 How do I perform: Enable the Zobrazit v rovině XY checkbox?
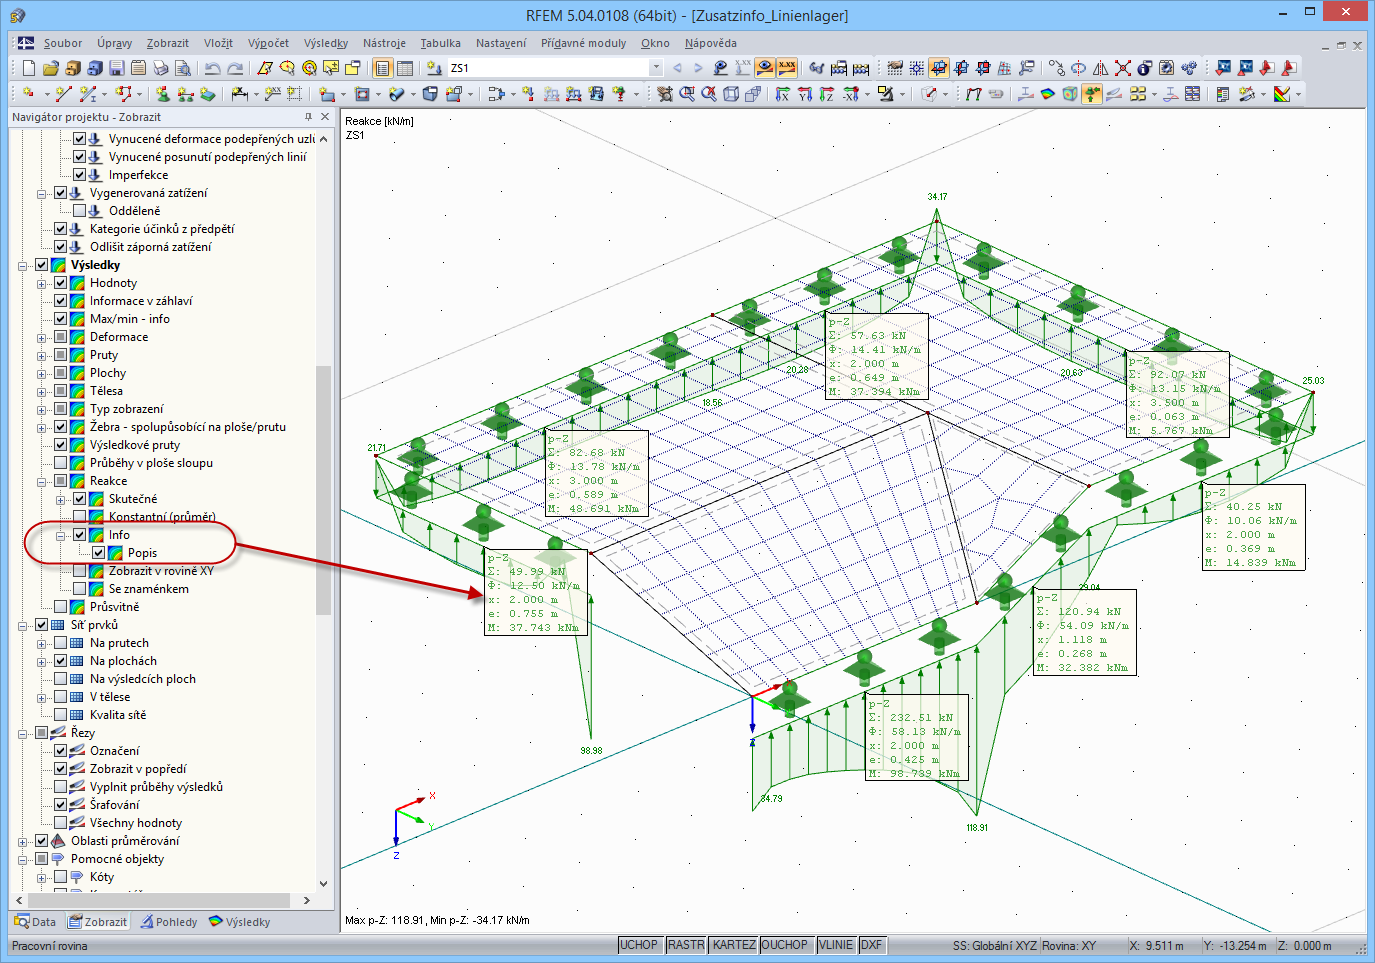pyautogui.click(x=79, y=571)
